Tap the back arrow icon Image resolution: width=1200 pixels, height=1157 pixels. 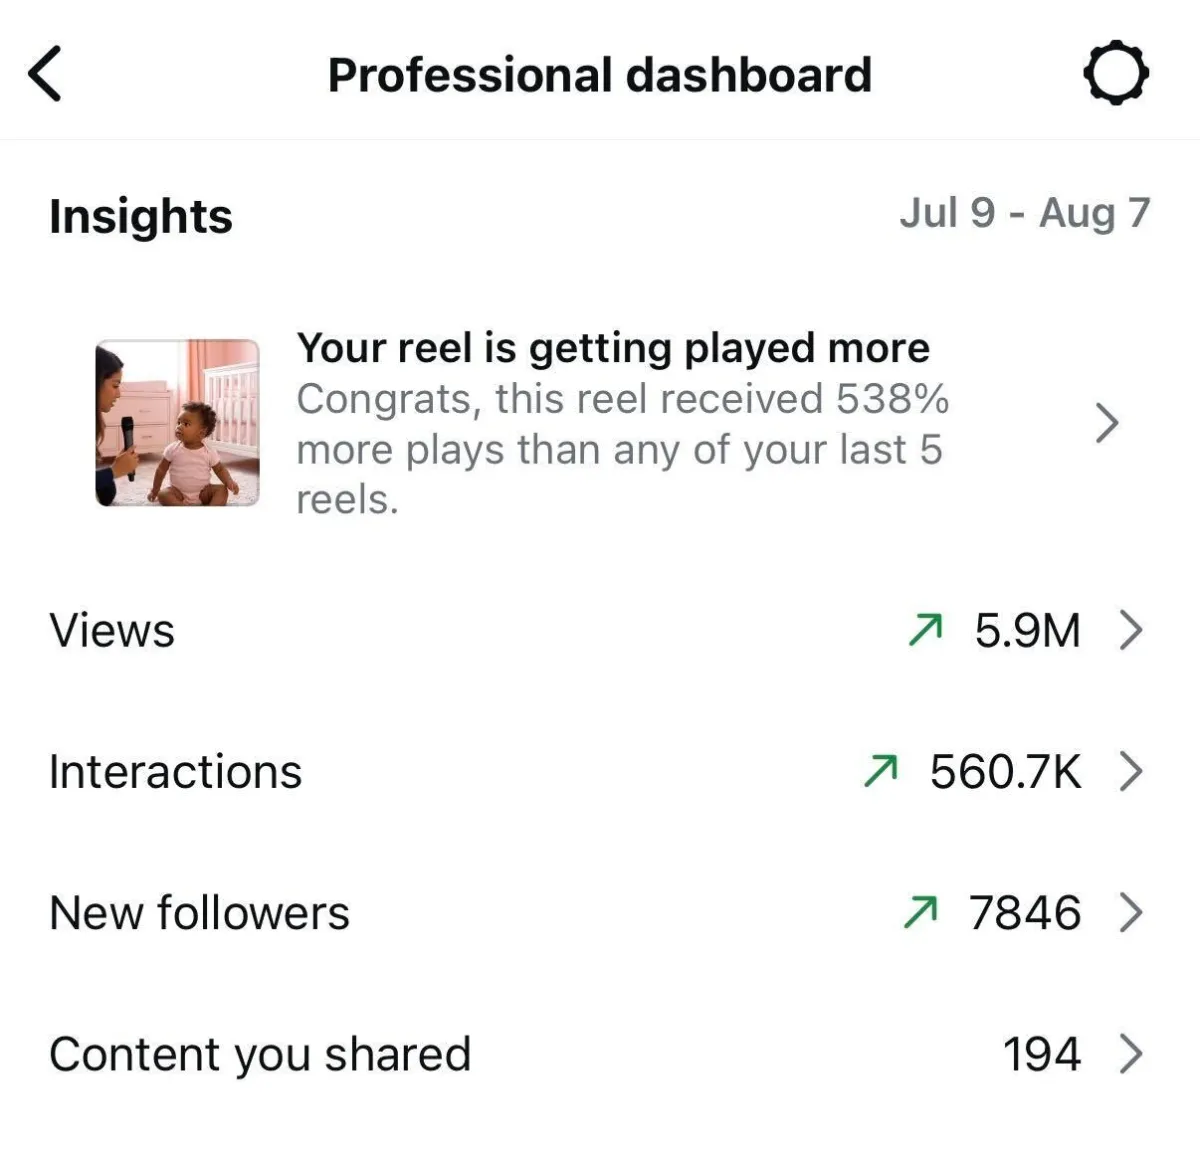click(45, 73)
